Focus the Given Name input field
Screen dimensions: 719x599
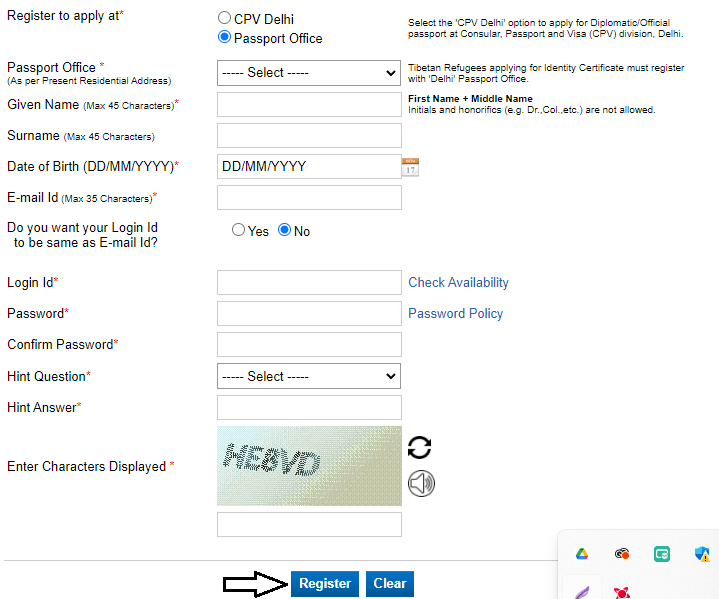point(310,105)
